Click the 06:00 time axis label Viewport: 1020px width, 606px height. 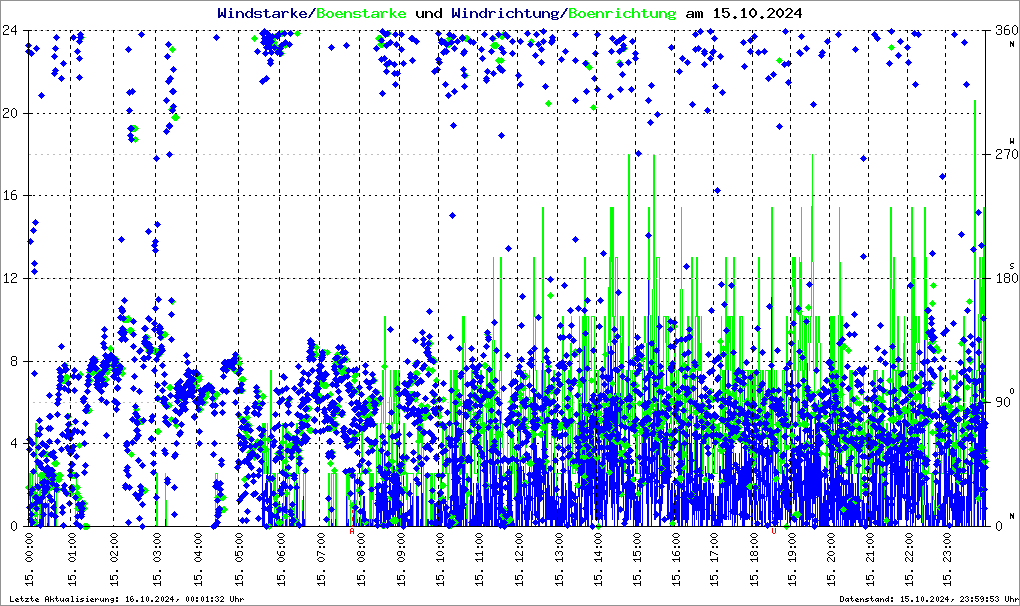pyautogui.click(x=281, y=558)
